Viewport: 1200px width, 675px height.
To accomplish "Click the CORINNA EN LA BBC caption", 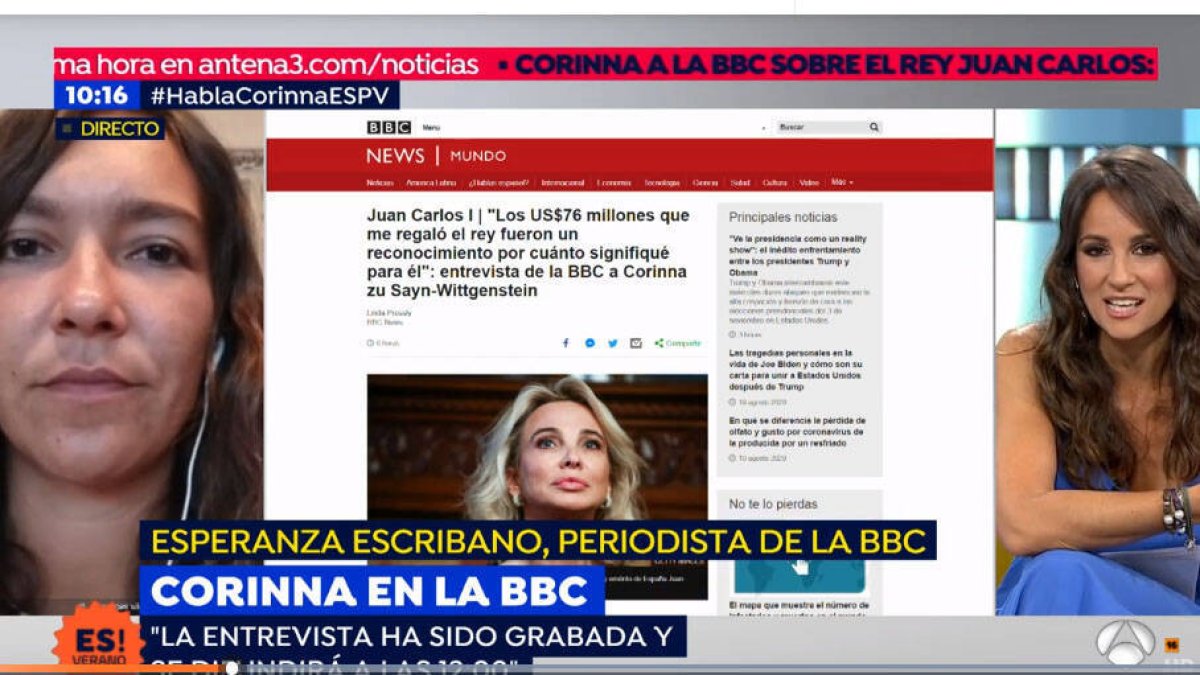I will point(370,591).
